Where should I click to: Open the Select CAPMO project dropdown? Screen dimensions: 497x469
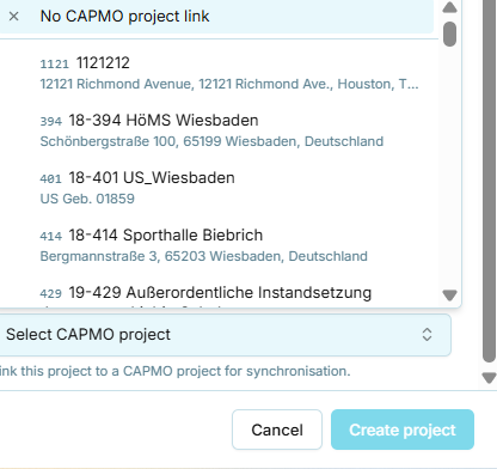click(x=225, y=335)
